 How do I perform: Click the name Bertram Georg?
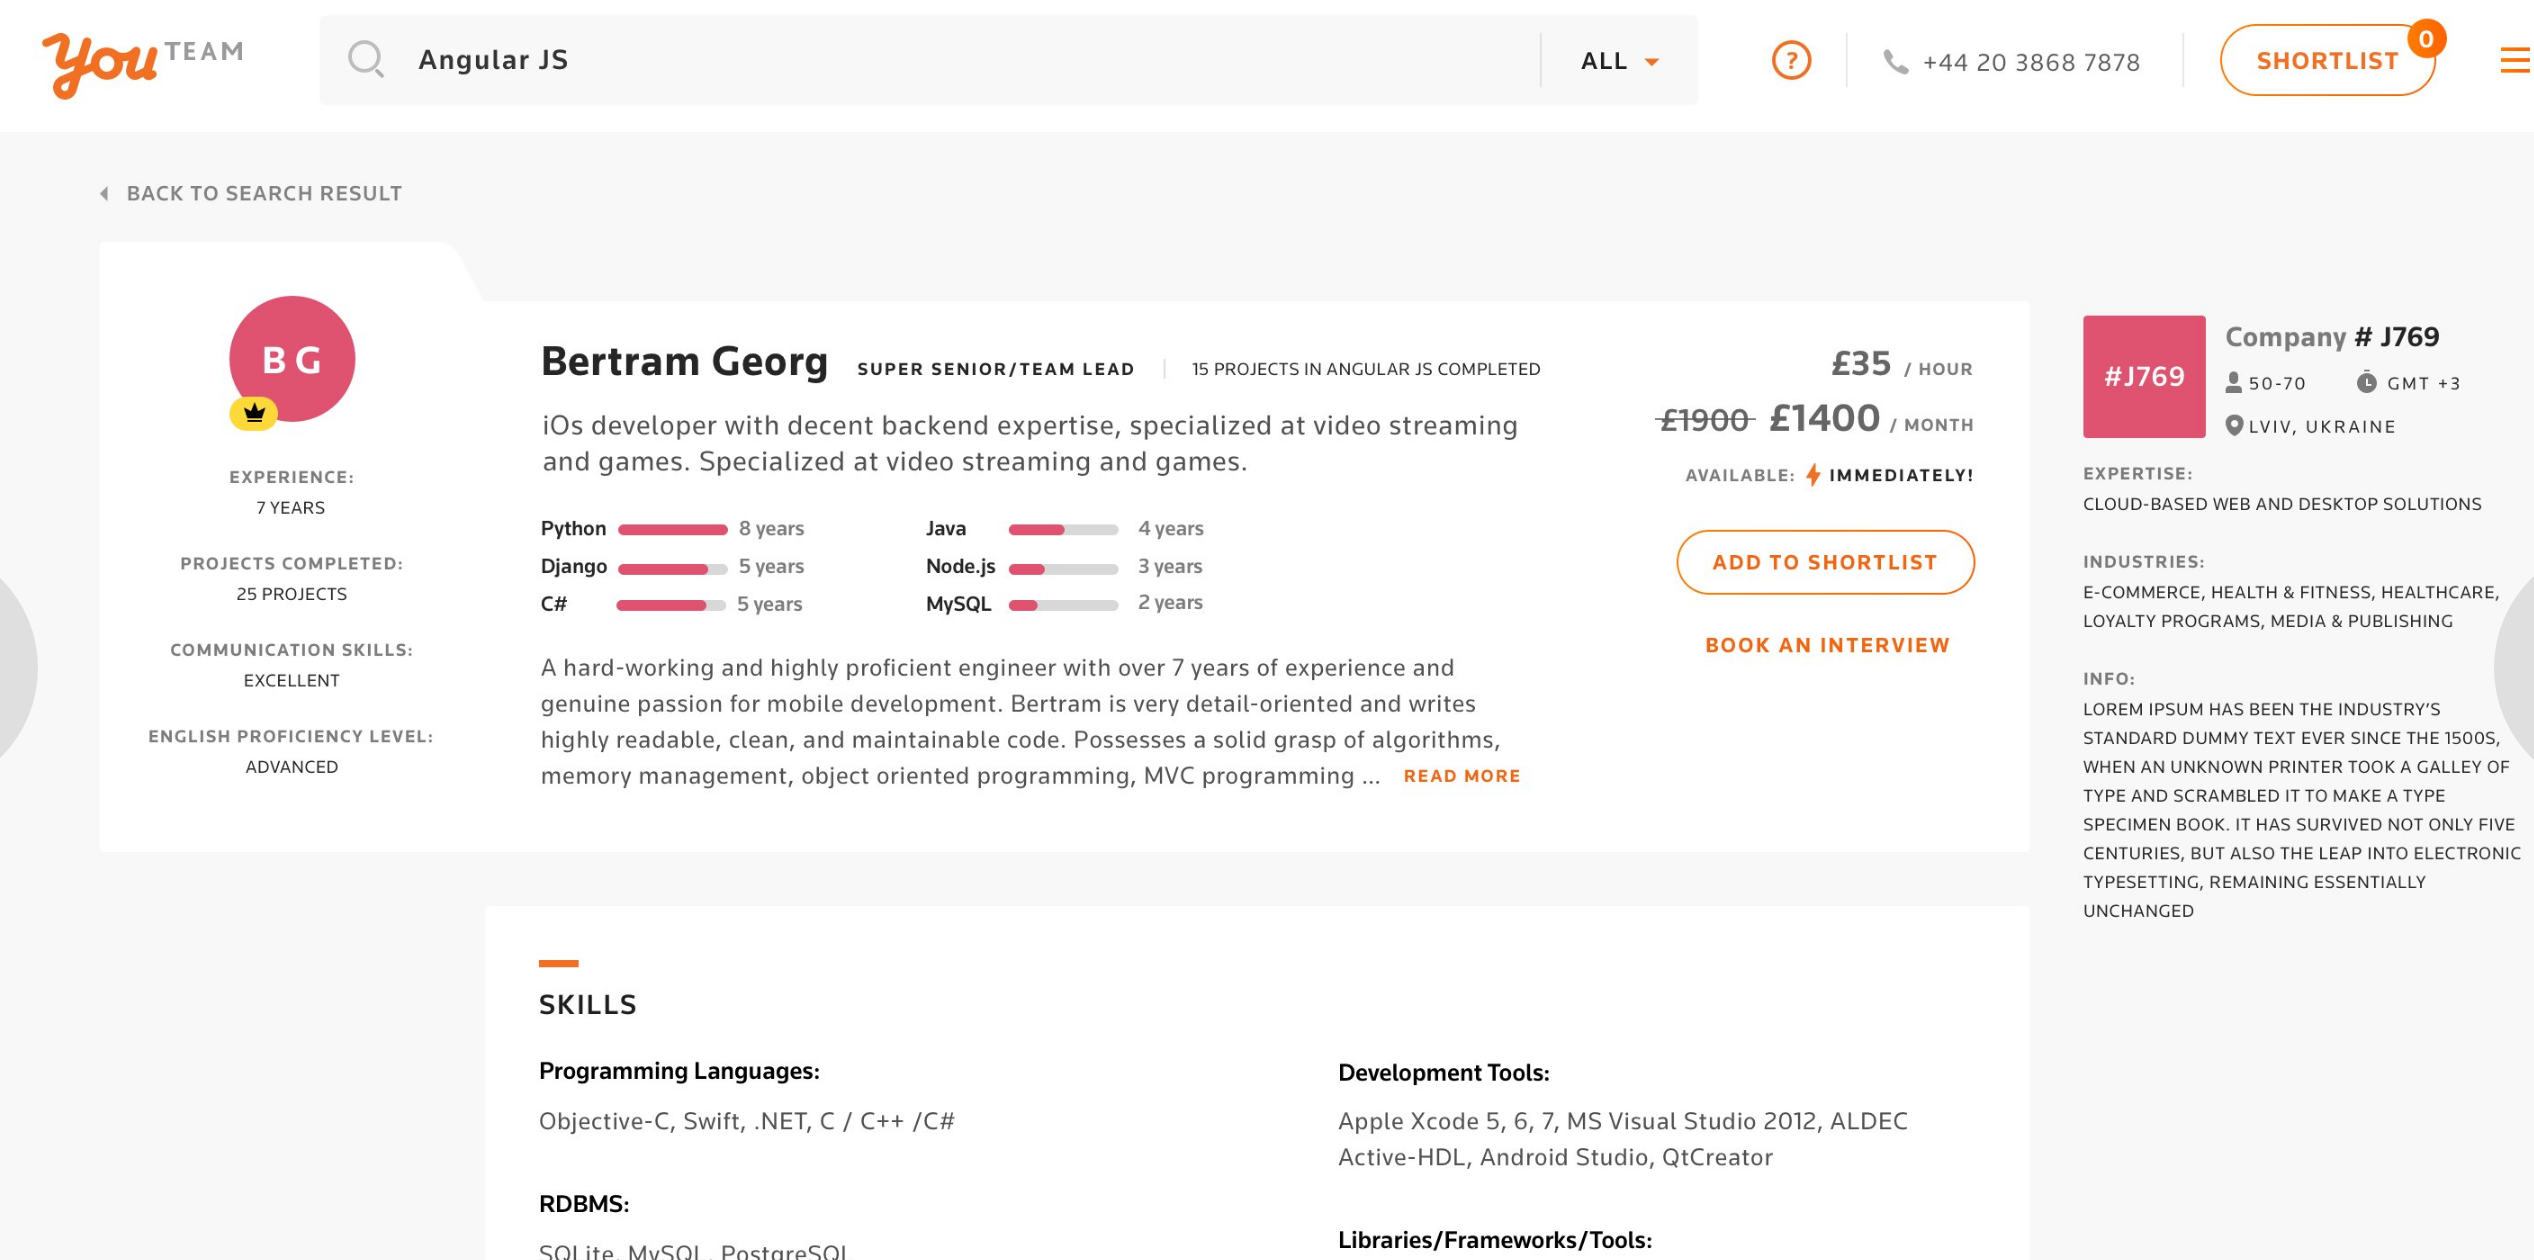(684, 361)
